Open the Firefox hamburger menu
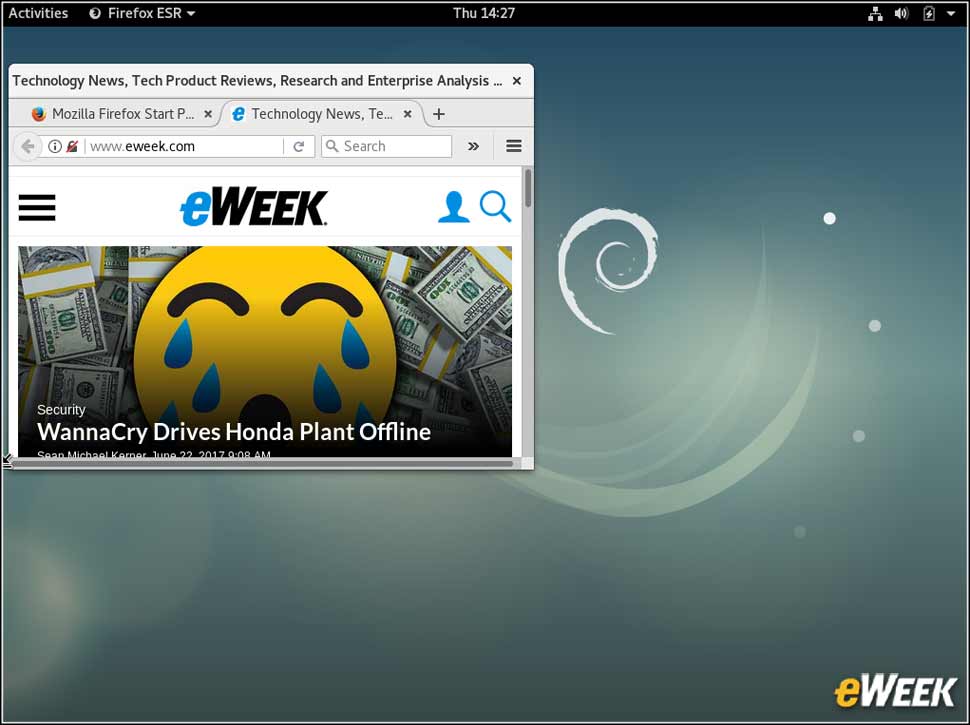970x725 pixels. pyautogui.click(x=513, y=147)
